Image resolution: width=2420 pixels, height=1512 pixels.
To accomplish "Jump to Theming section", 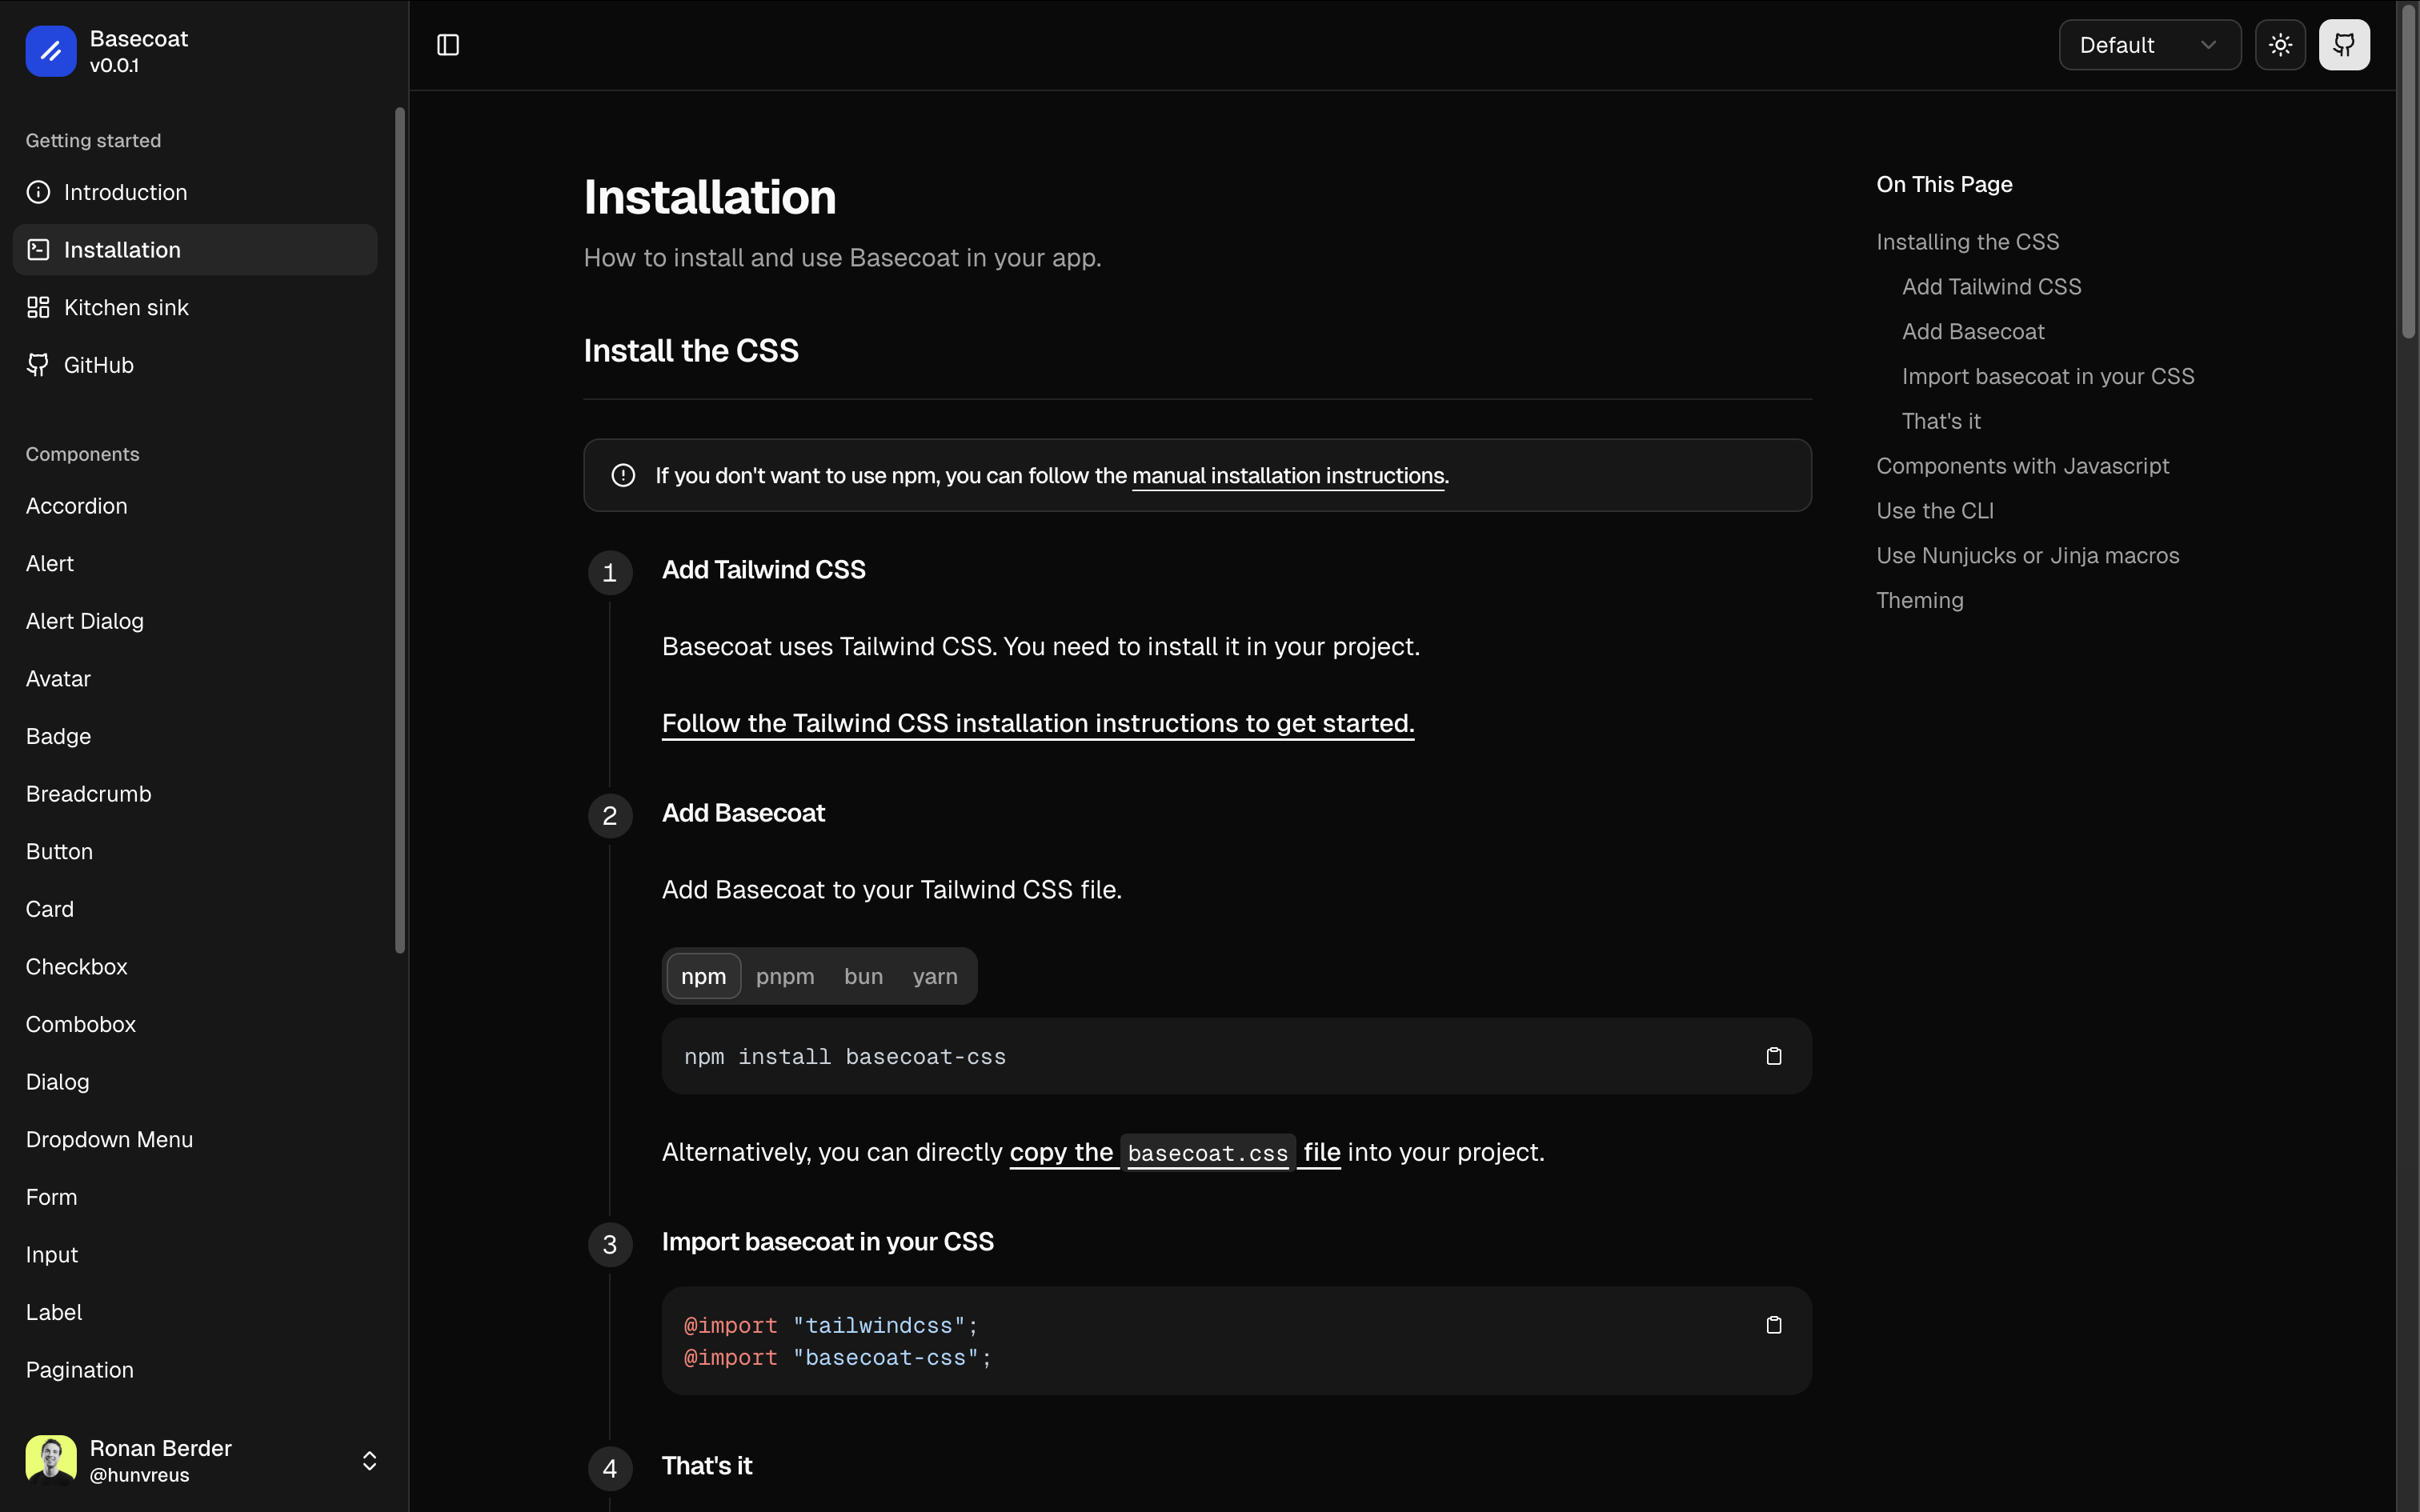I will point(1919,600).
